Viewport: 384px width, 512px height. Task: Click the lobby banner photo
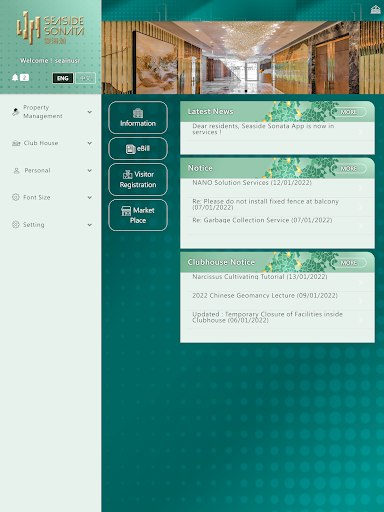click(243, 57)
